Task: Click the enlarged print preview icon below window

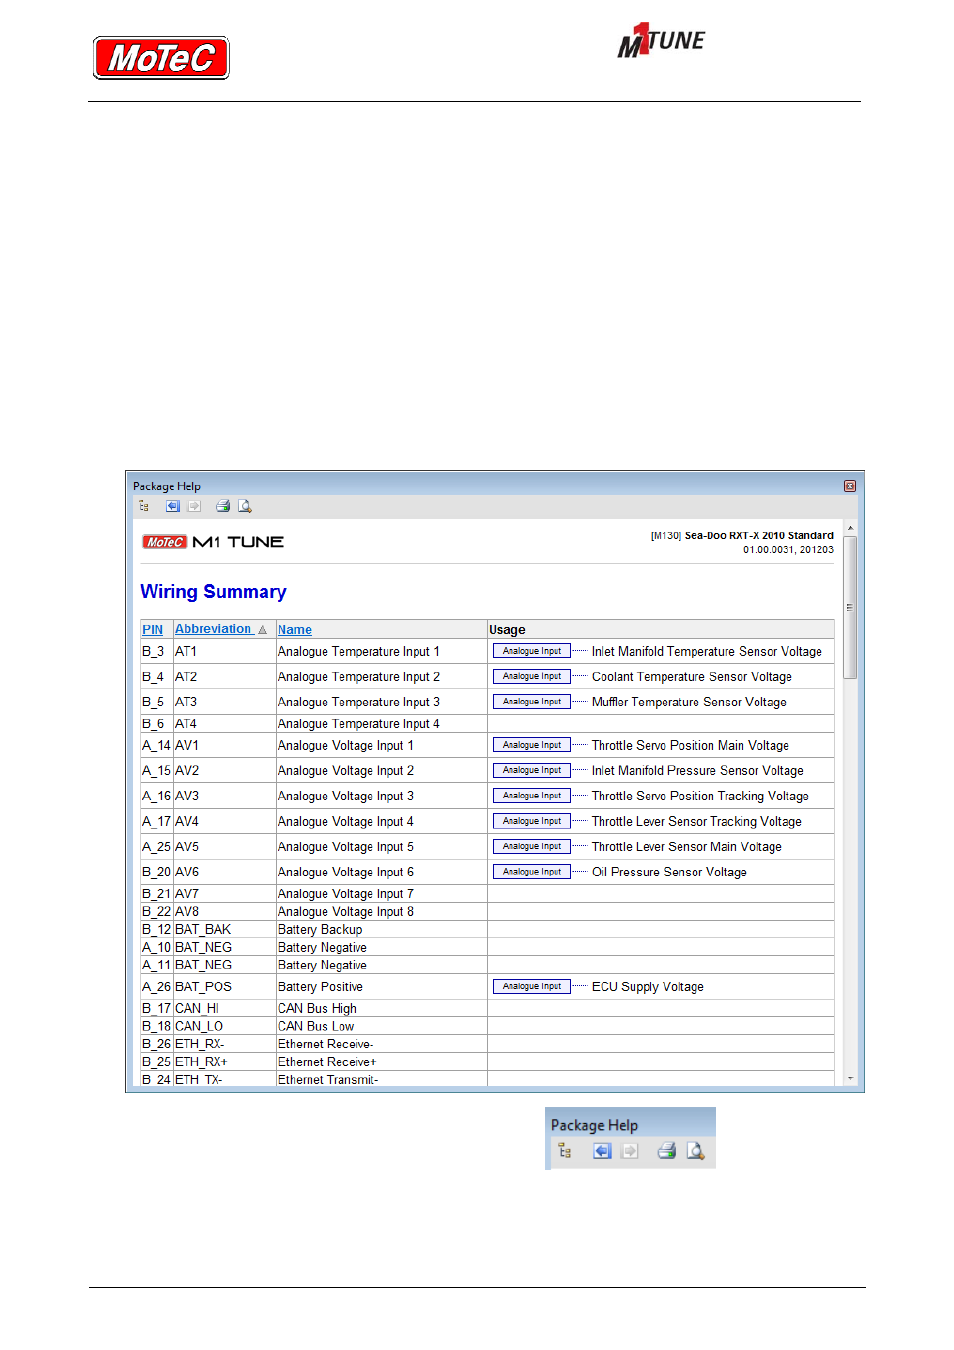Action: click(x=695, y=1151)
